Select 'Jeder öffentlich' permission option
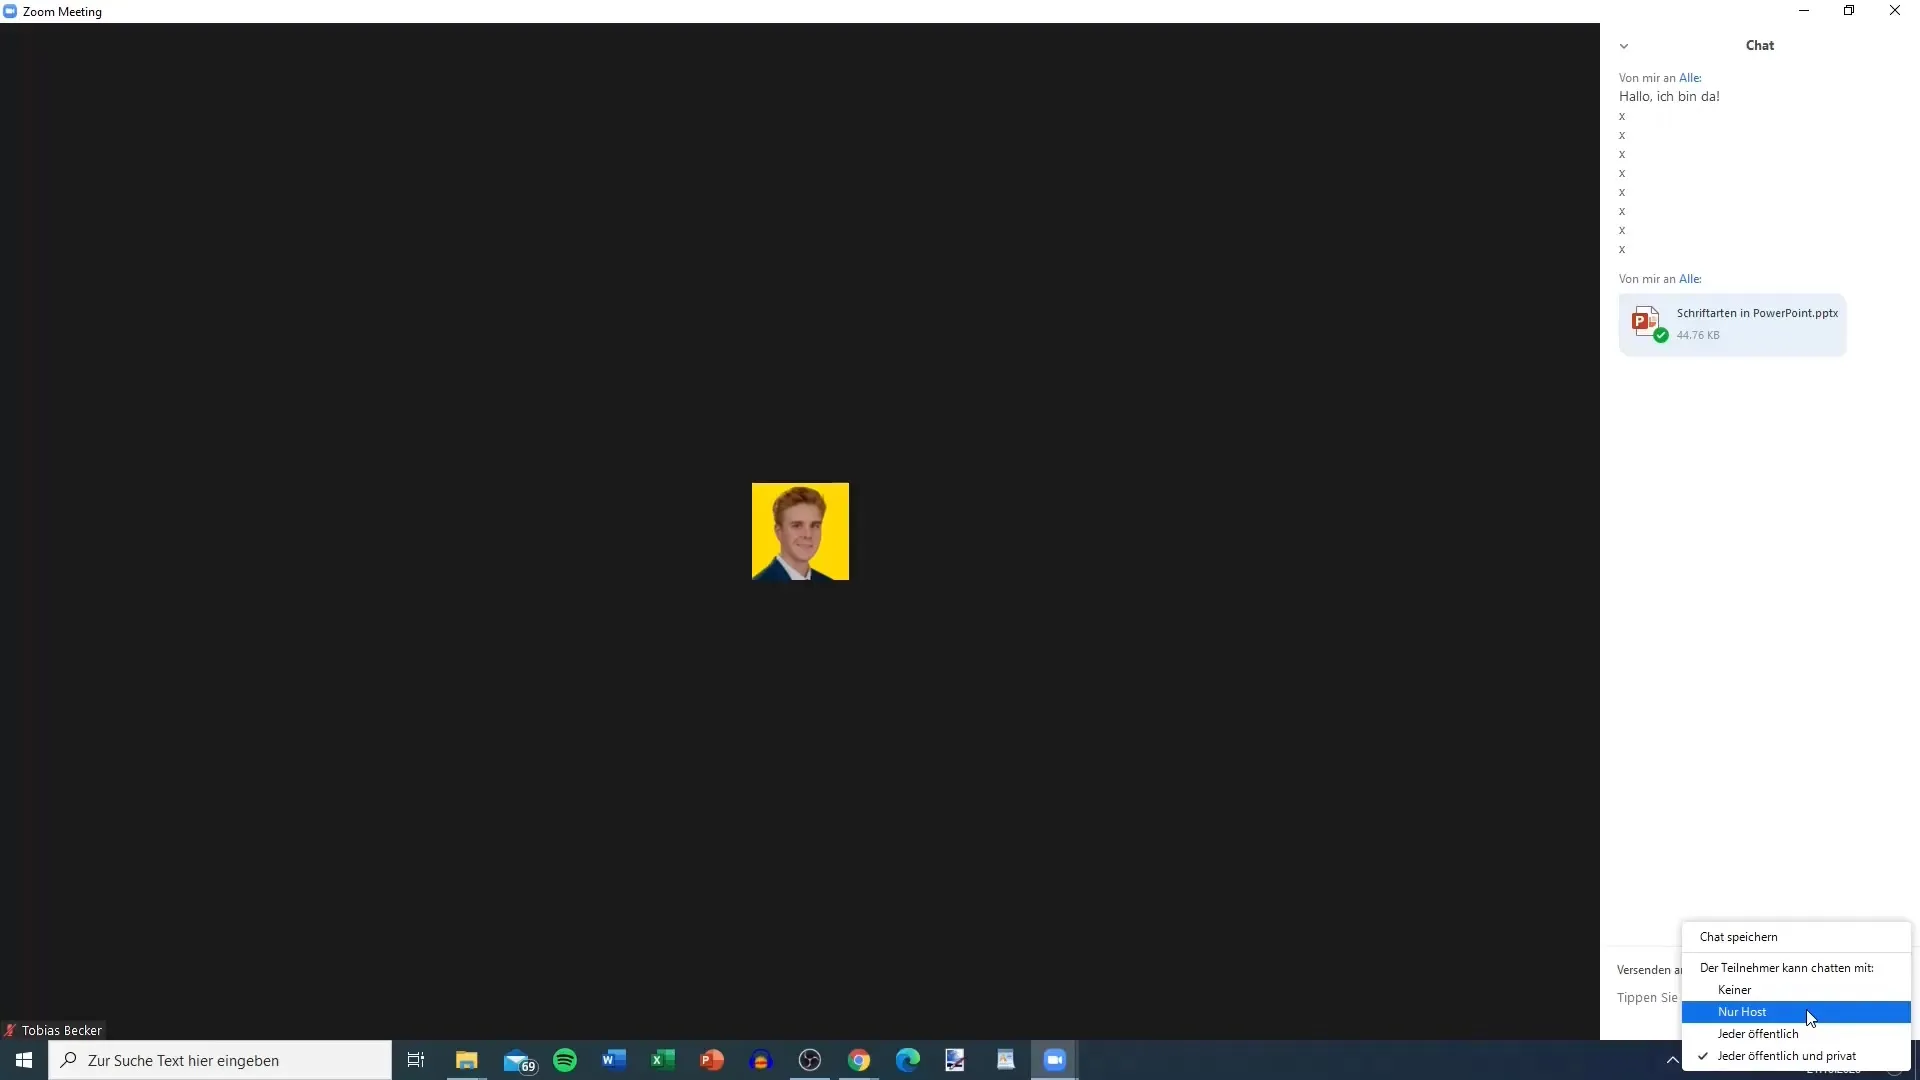This screenshot has width=1920, height=1080. [x=1759, y=1034]
